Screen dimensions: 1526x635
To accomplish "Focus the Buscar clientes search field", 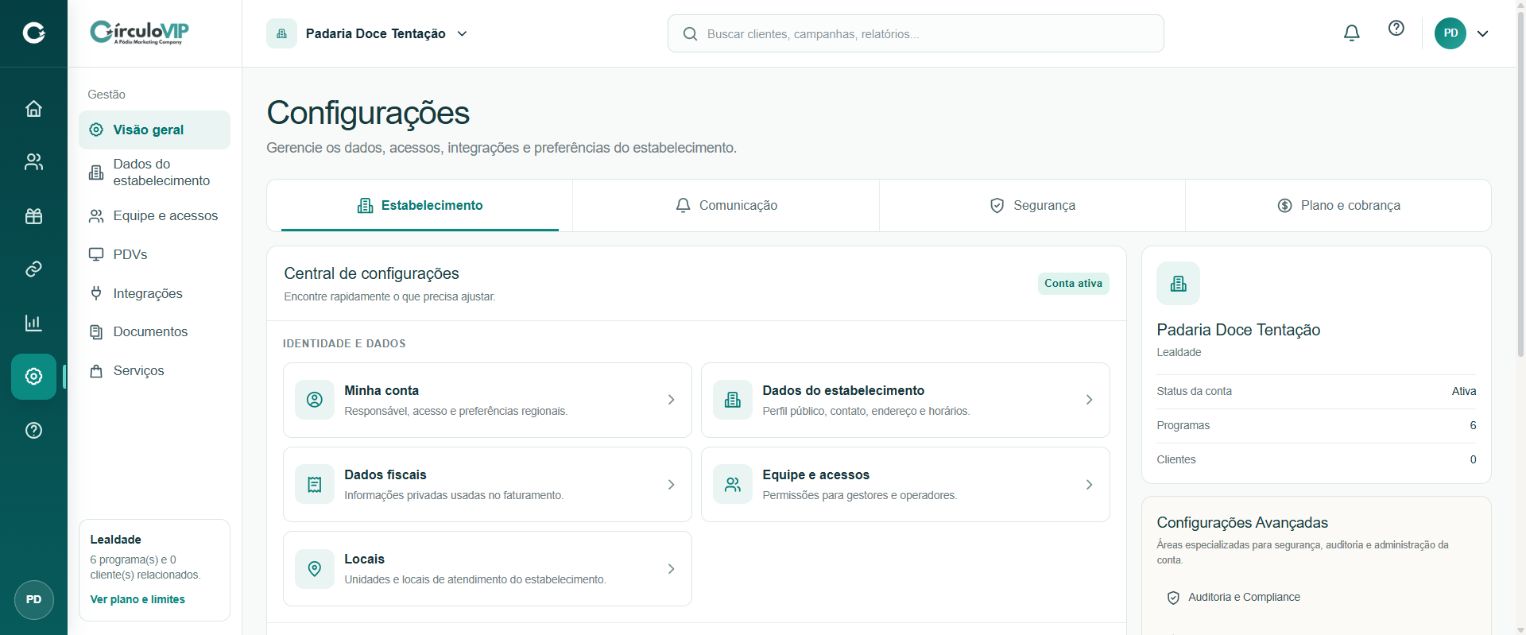I will click(x=915, y=33).
